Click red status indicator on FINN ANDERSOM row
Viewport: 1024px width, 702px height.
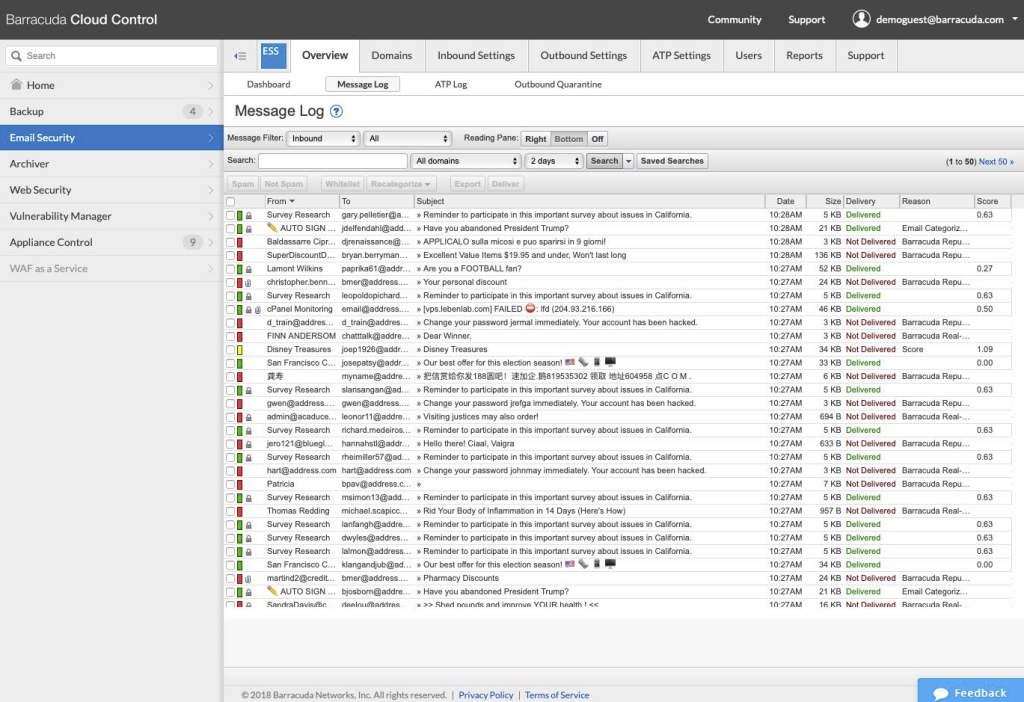(240, 336)
